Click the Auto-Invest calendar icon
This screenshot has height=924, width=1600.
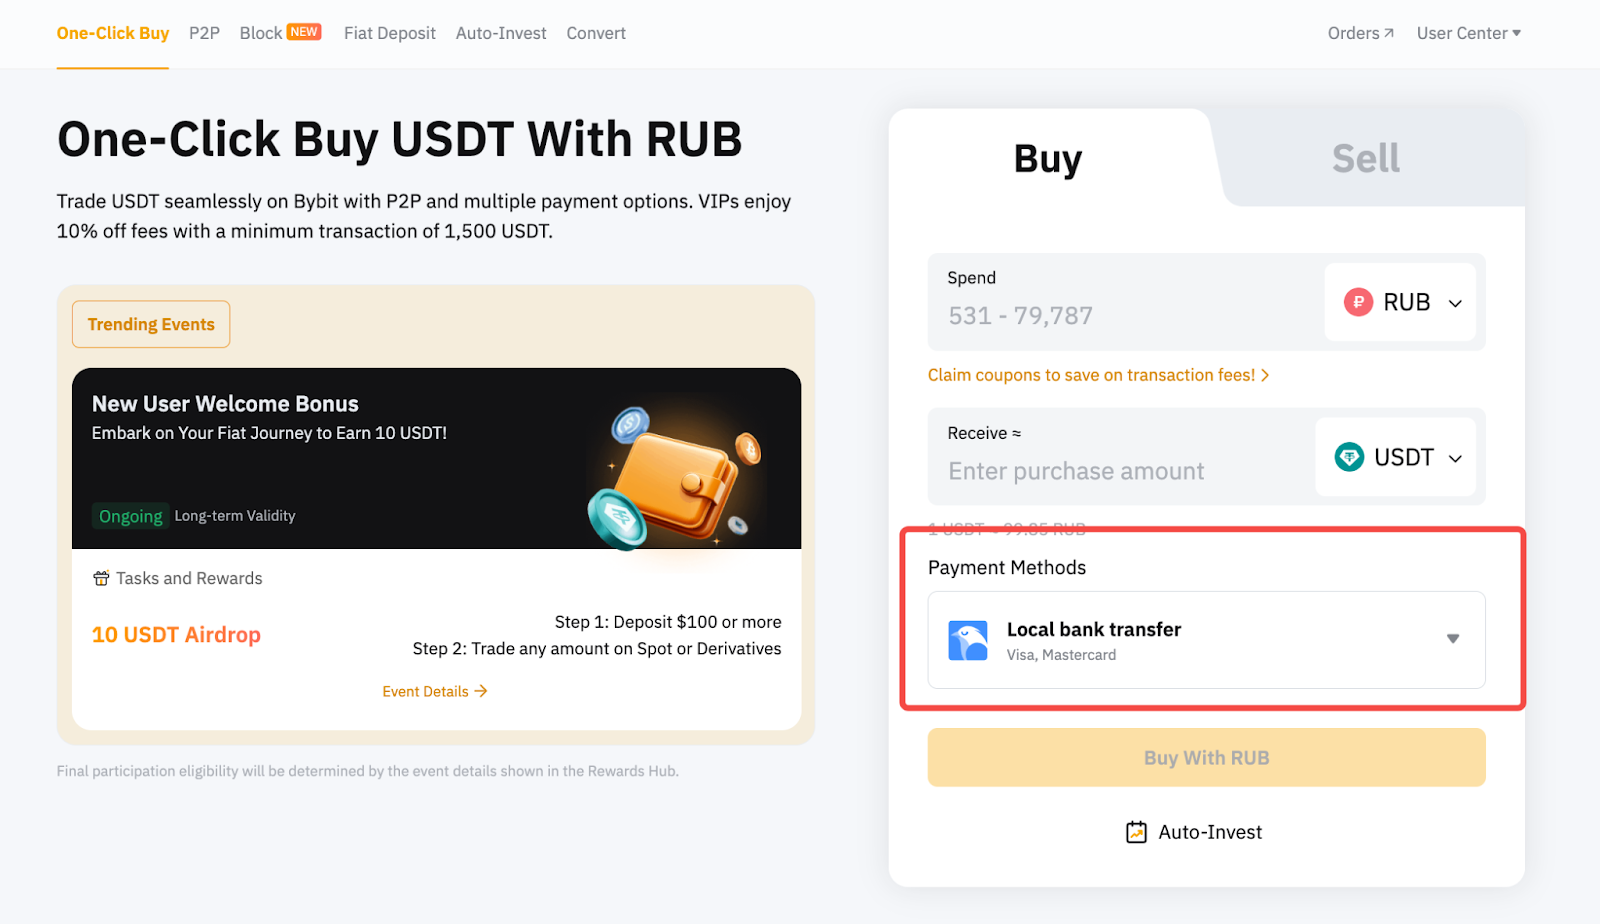(x=1136, y=832)
